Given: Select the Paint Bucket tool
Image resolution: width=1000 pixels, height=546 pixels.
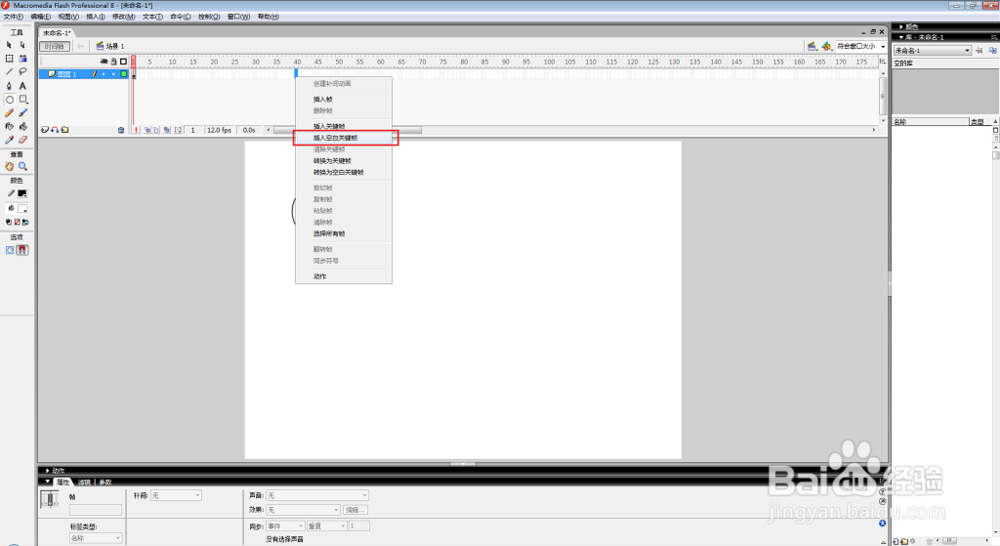Looking at the screenshot, I should point(22,126).
